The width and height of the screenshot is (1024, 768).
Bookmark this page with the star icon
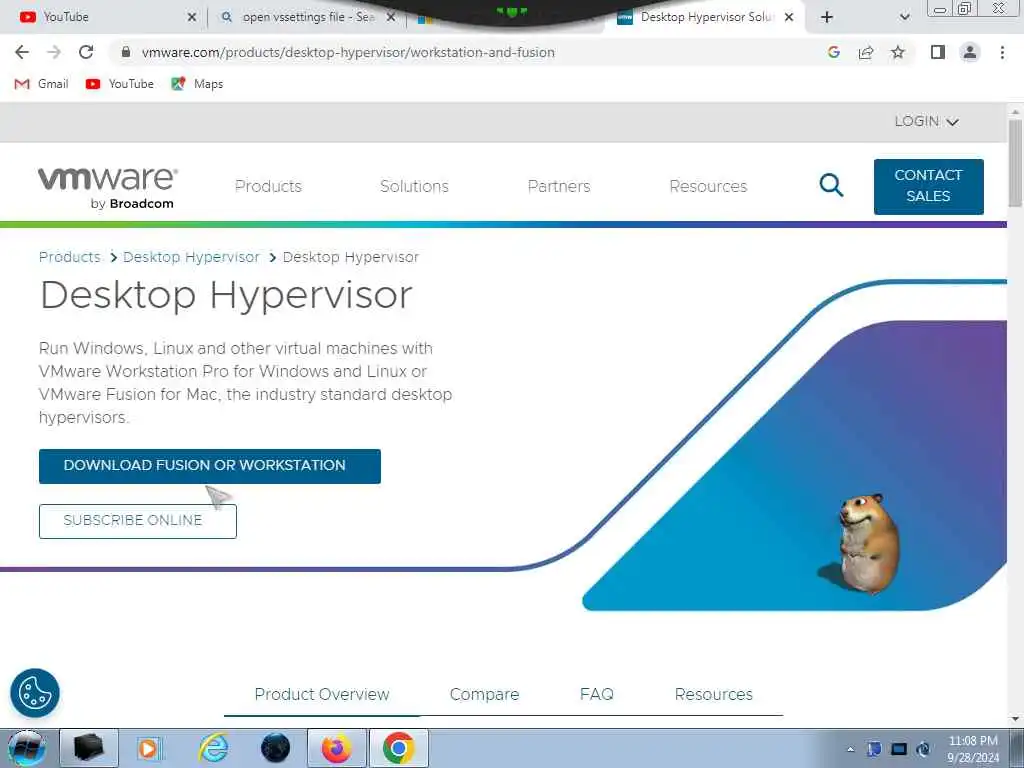coord(898,52)
